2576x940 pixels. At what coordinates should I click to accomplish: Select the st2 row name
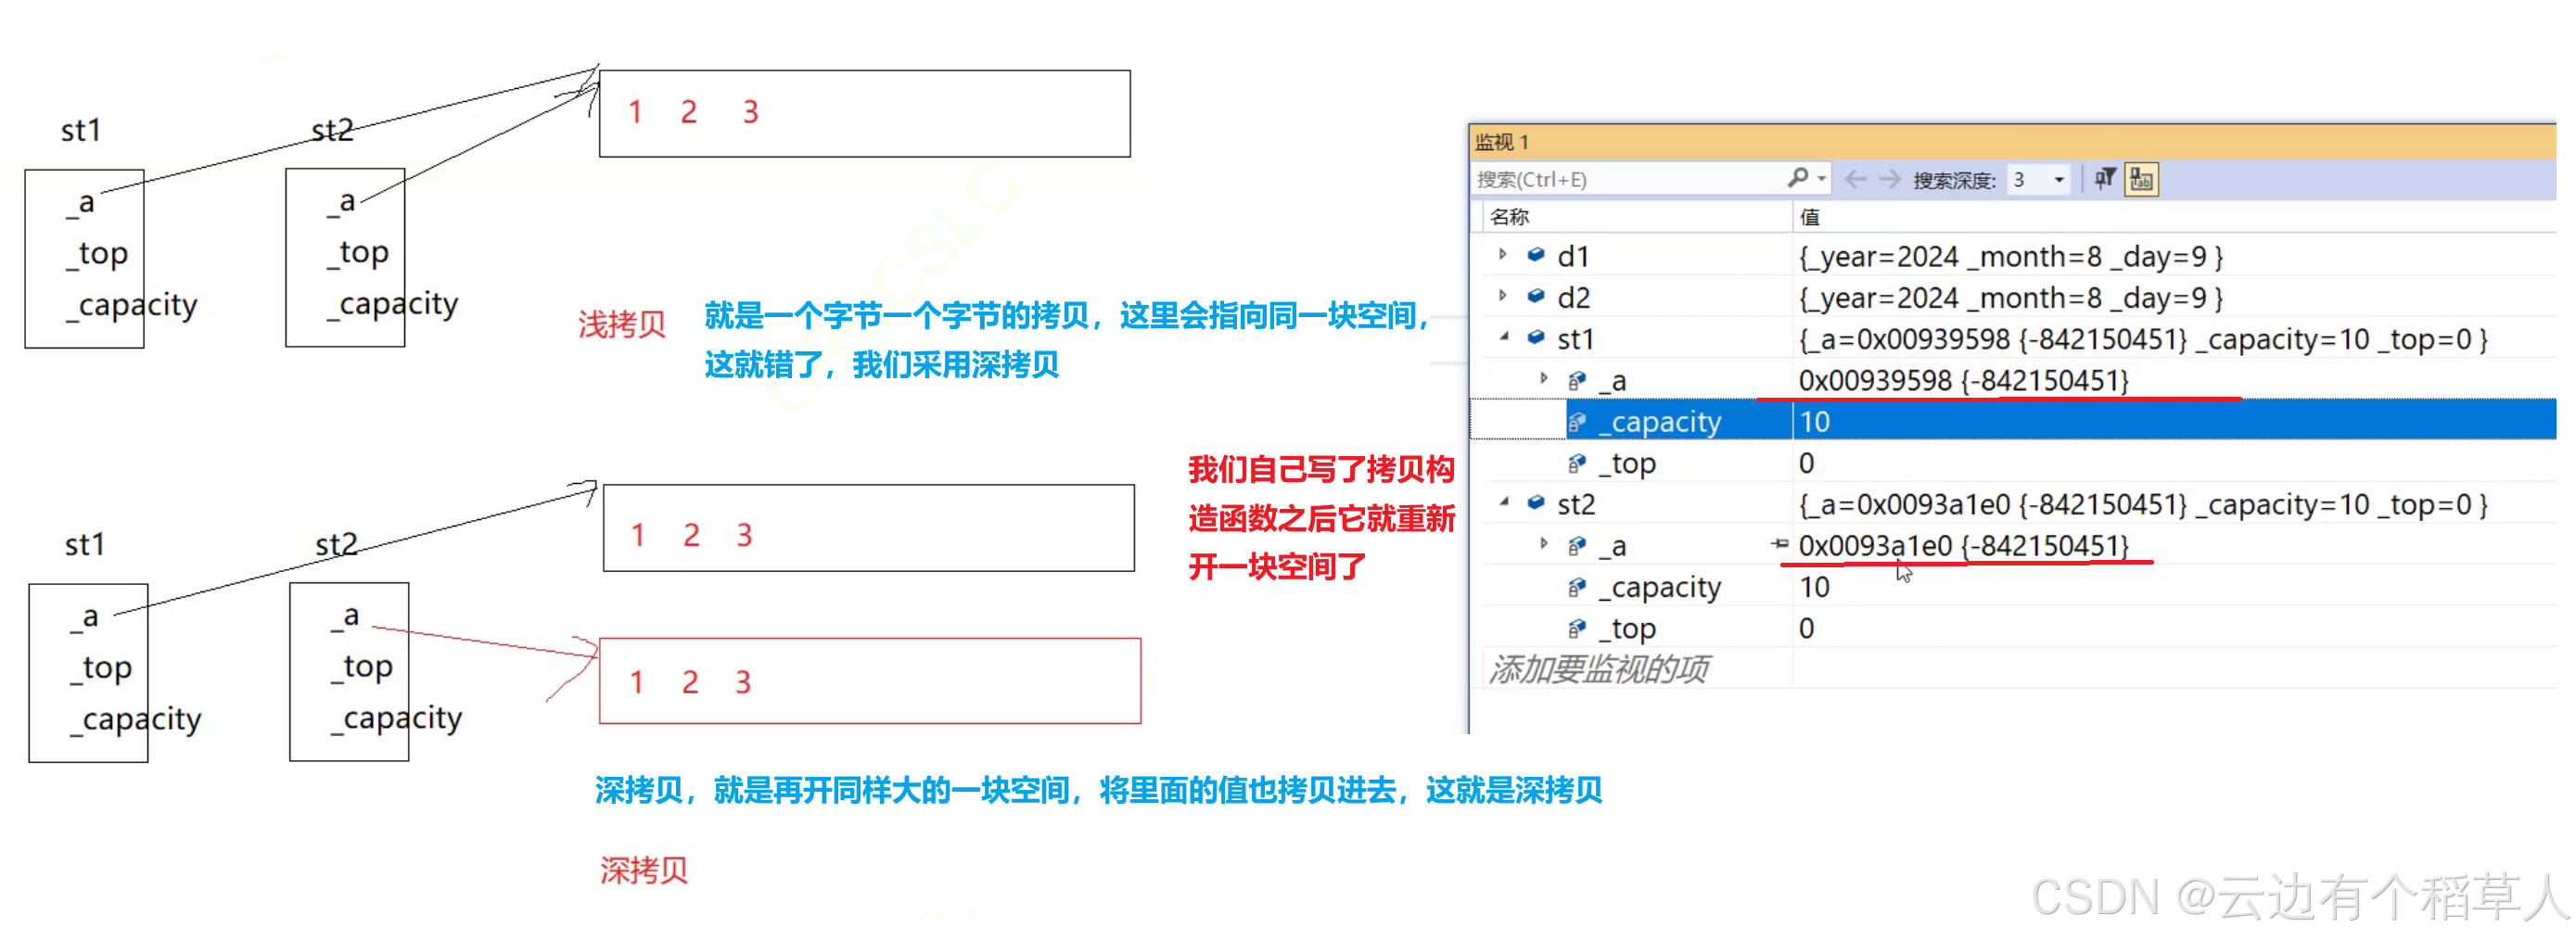point(1576,505)
